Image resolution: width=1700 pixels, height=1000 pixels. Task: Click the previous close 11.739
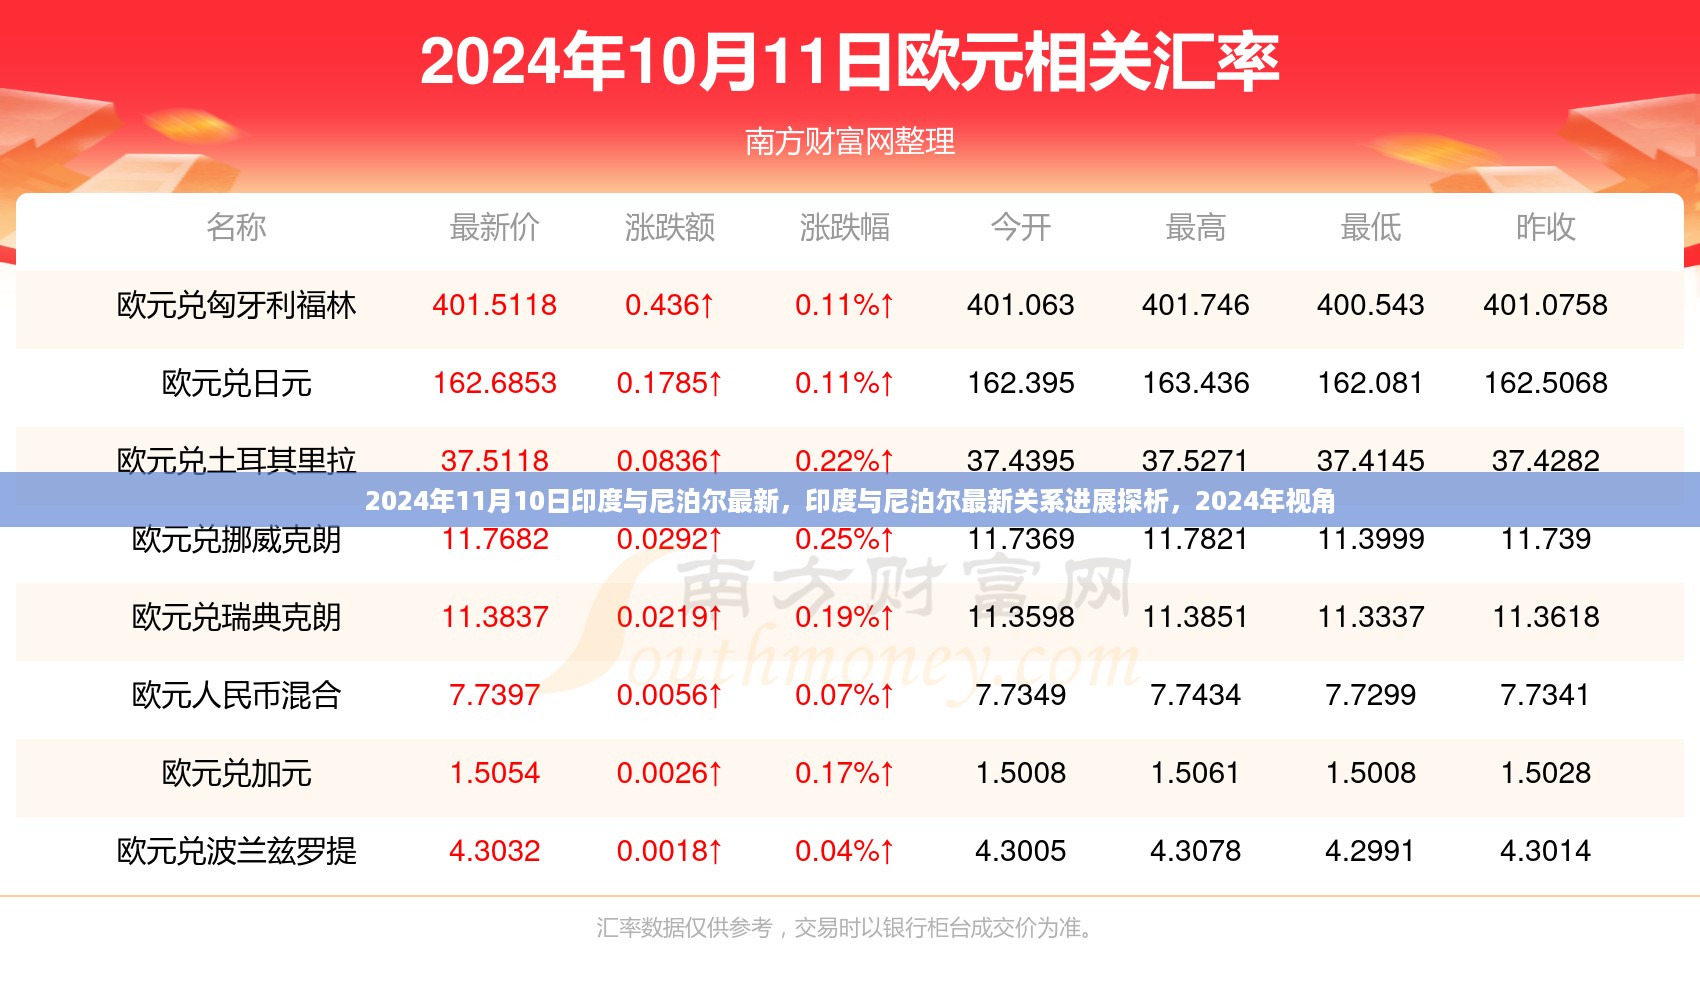coord(1545,541)
